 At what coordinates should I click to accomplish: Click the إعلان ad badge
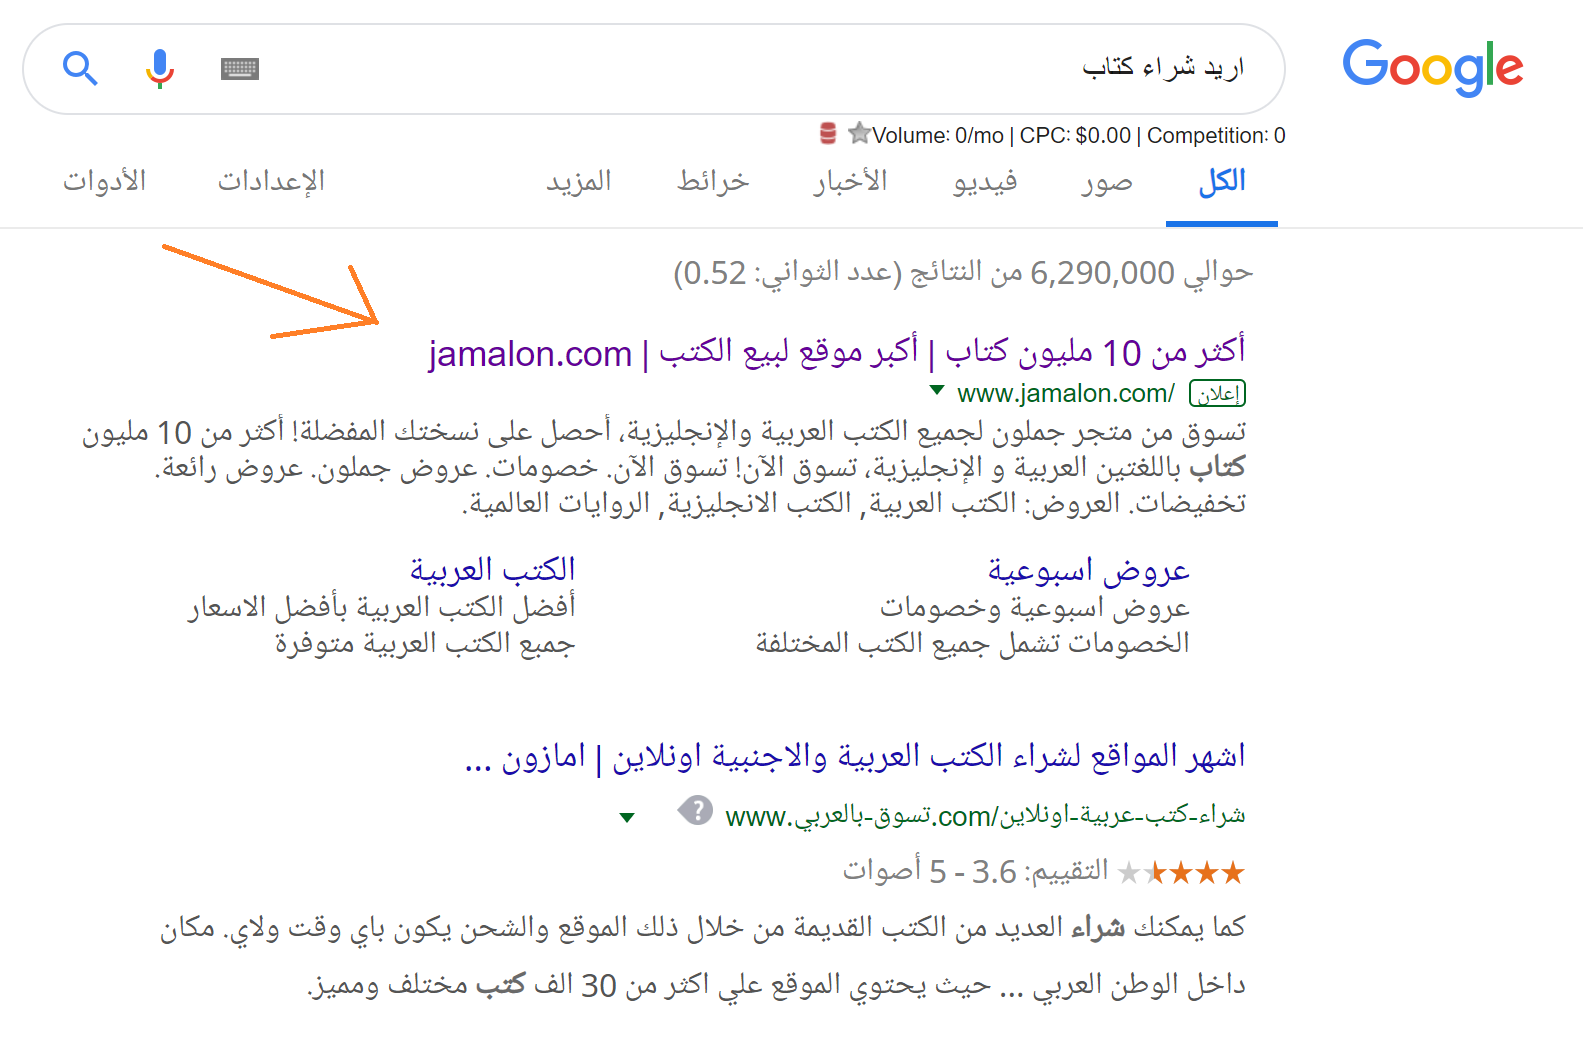click(x=1217, y=394)
